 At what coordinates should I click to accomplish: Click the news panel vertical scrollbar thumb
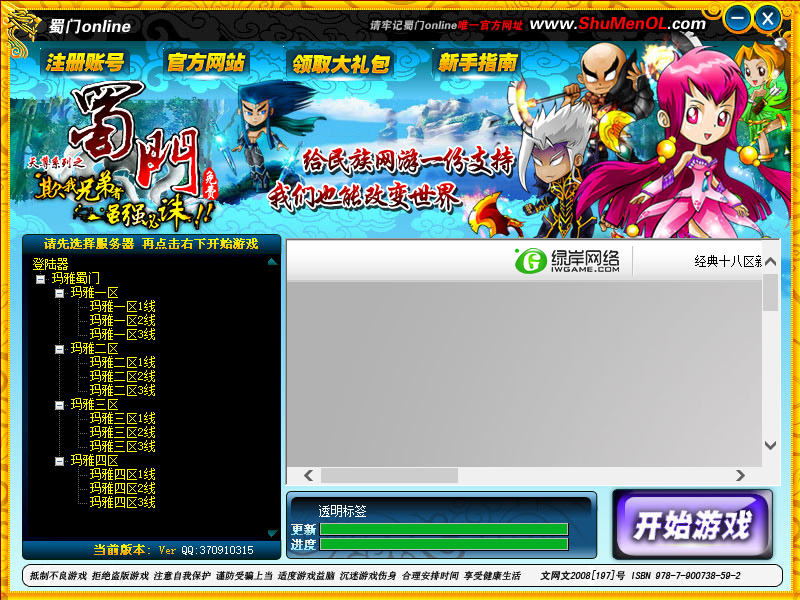770,292
